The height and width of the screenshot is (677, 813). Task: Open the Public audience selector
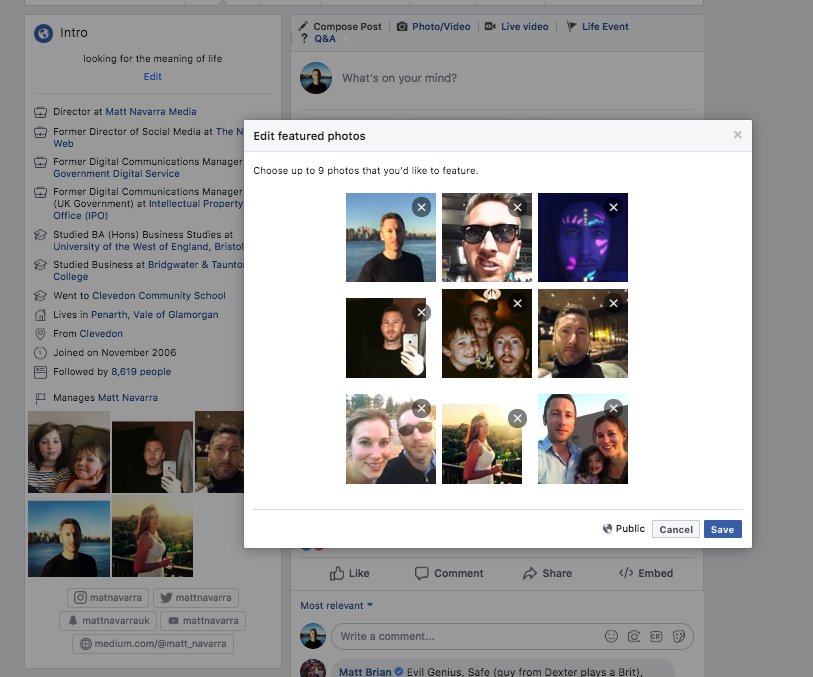point(624,529)
